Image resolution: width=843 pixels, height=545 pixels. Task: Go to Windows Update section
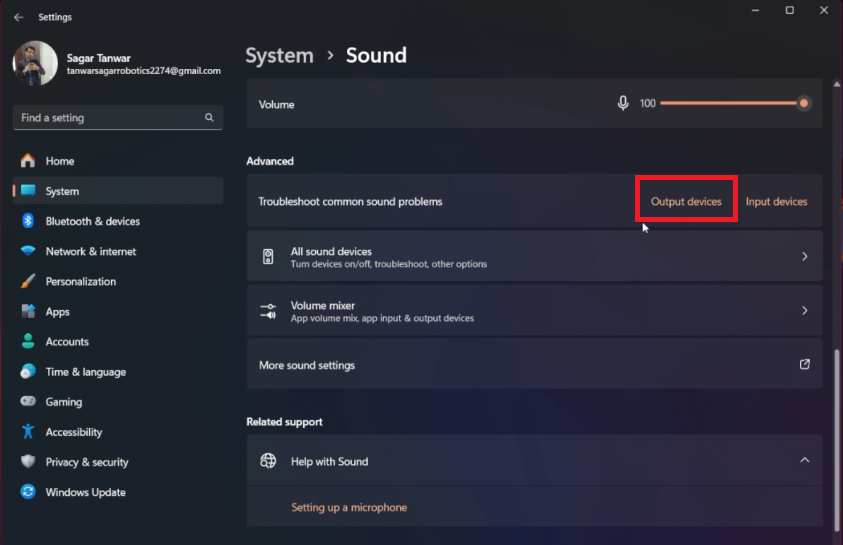pos(85,492)
